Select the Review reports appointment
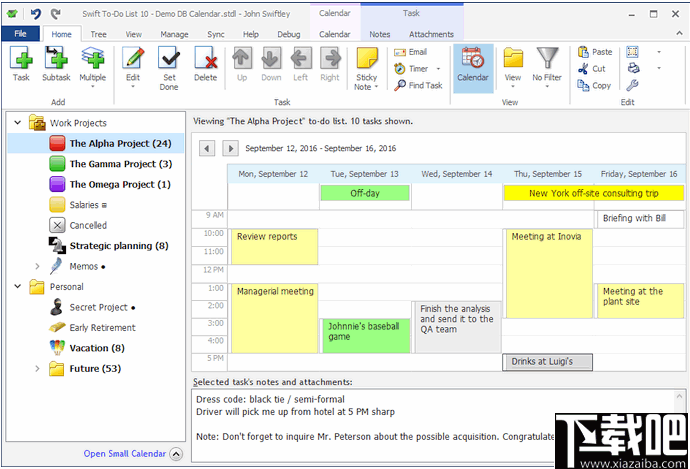This screenshot has height=469, width=690. click(x=275, y=246)
